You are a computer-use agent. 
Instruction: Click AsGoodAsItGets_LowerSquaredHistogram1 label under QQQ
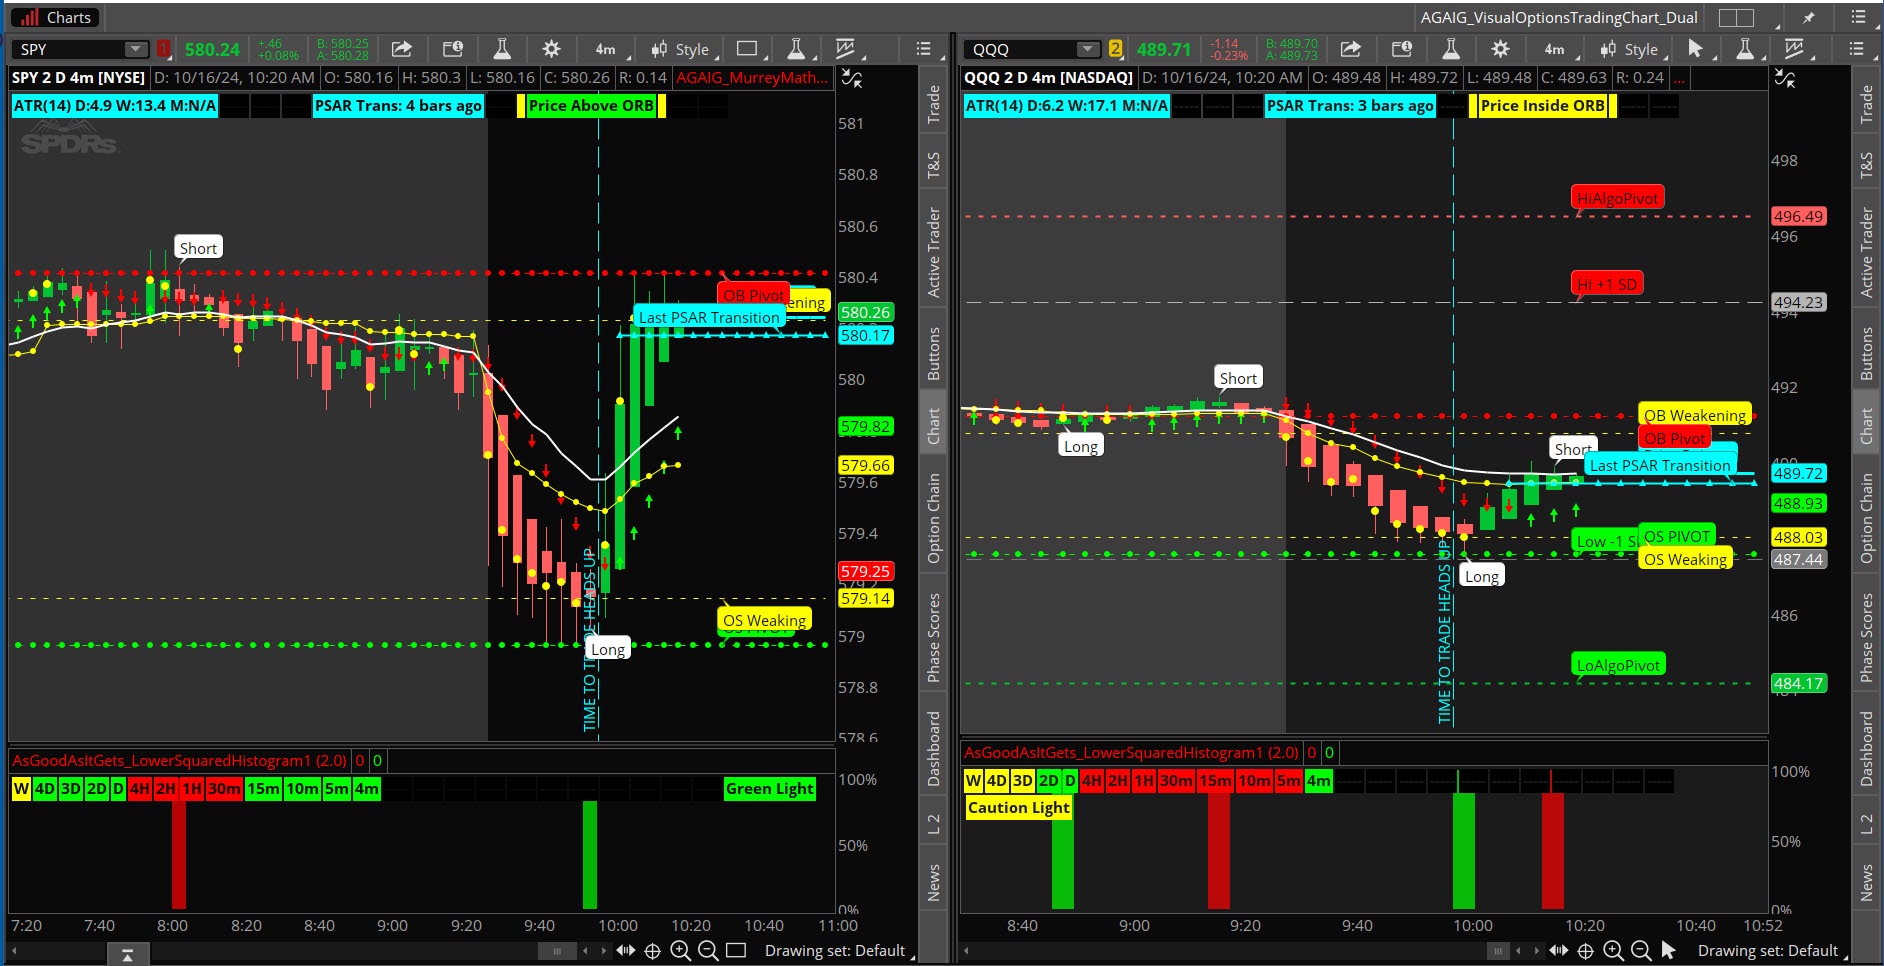pyautogui.click(x=1132, y=753)
